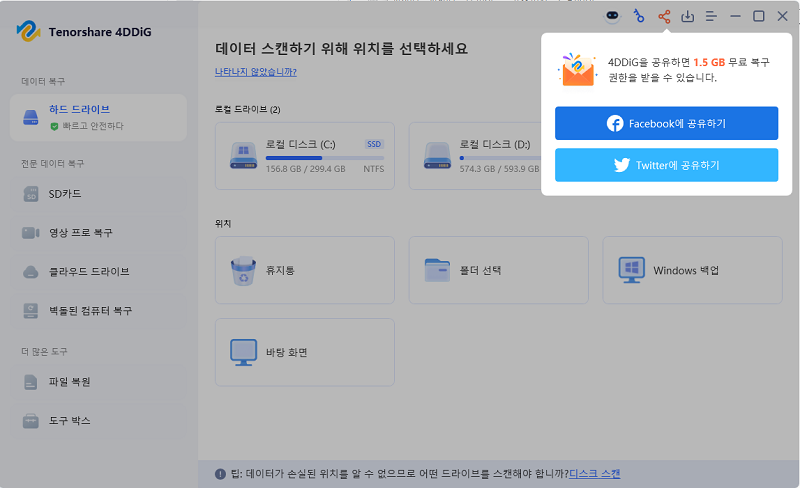Share on Facebook button

[666, 124]
